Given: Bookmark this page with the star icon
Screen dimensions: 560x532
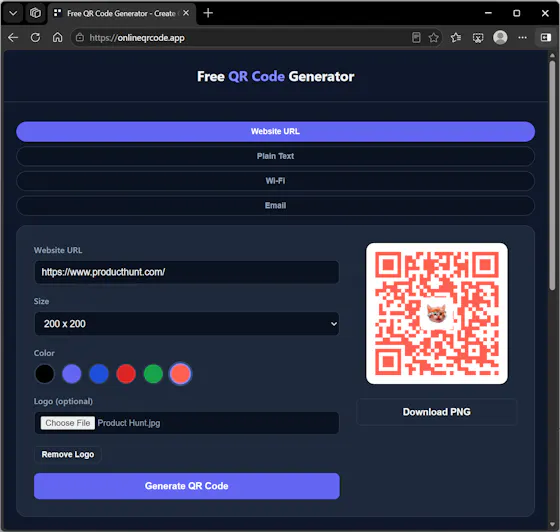Looking at the screenshot, I should [x=434, y=37].
